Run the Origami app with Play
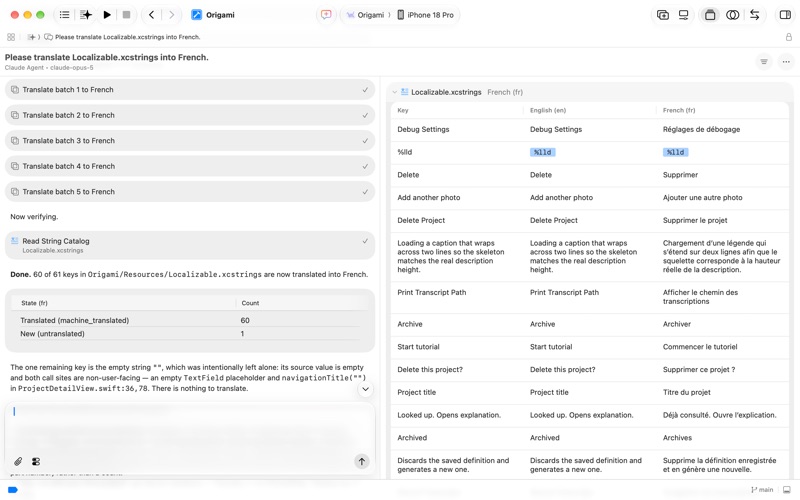 pos(107,15)
